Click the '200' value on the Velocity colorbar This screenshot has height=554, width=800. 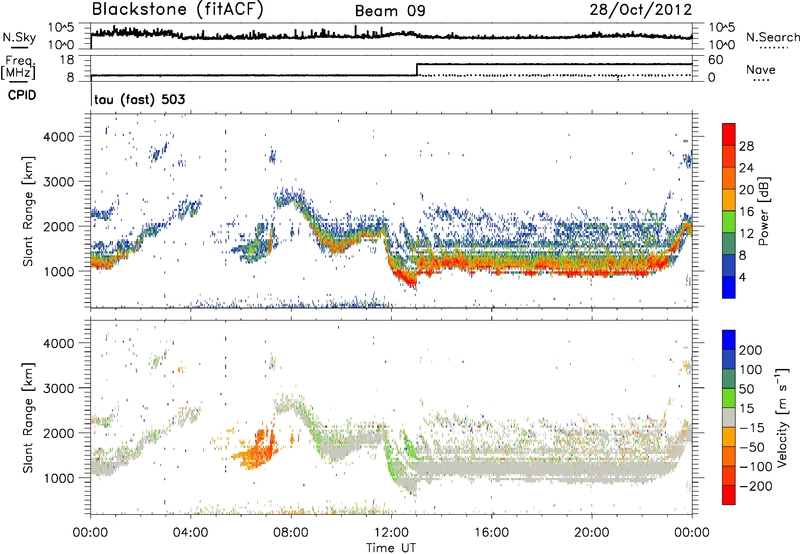click(x=751, y=350)
